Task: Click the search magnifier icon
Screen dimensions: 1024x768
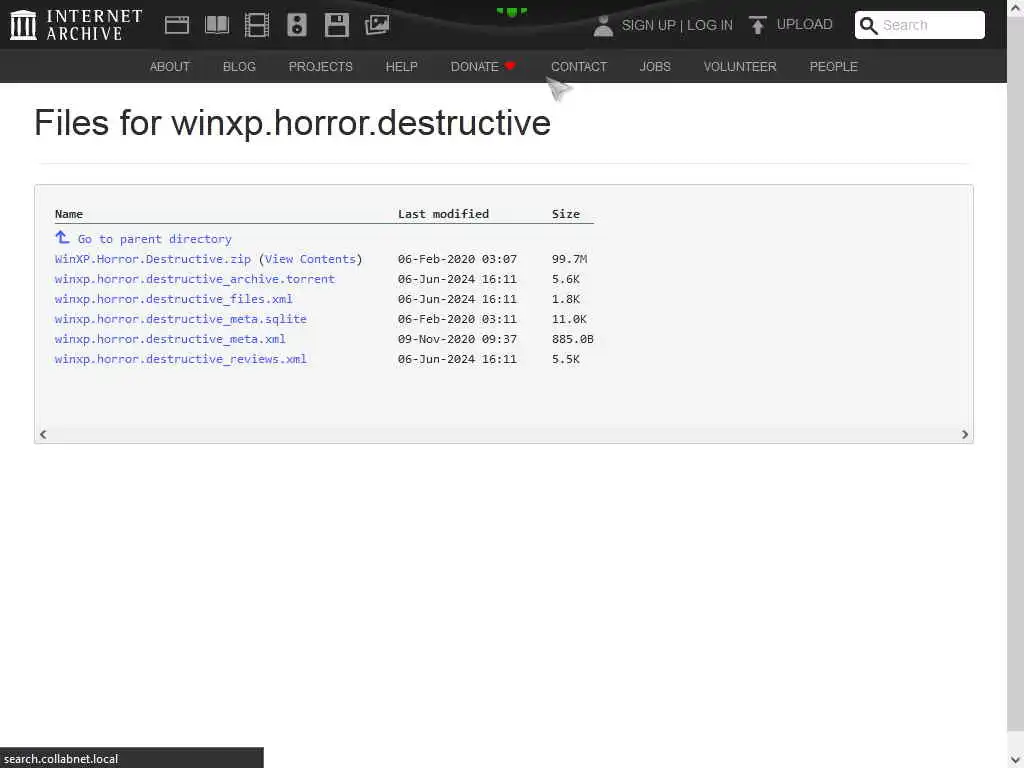Action: [x=868, y=25]
